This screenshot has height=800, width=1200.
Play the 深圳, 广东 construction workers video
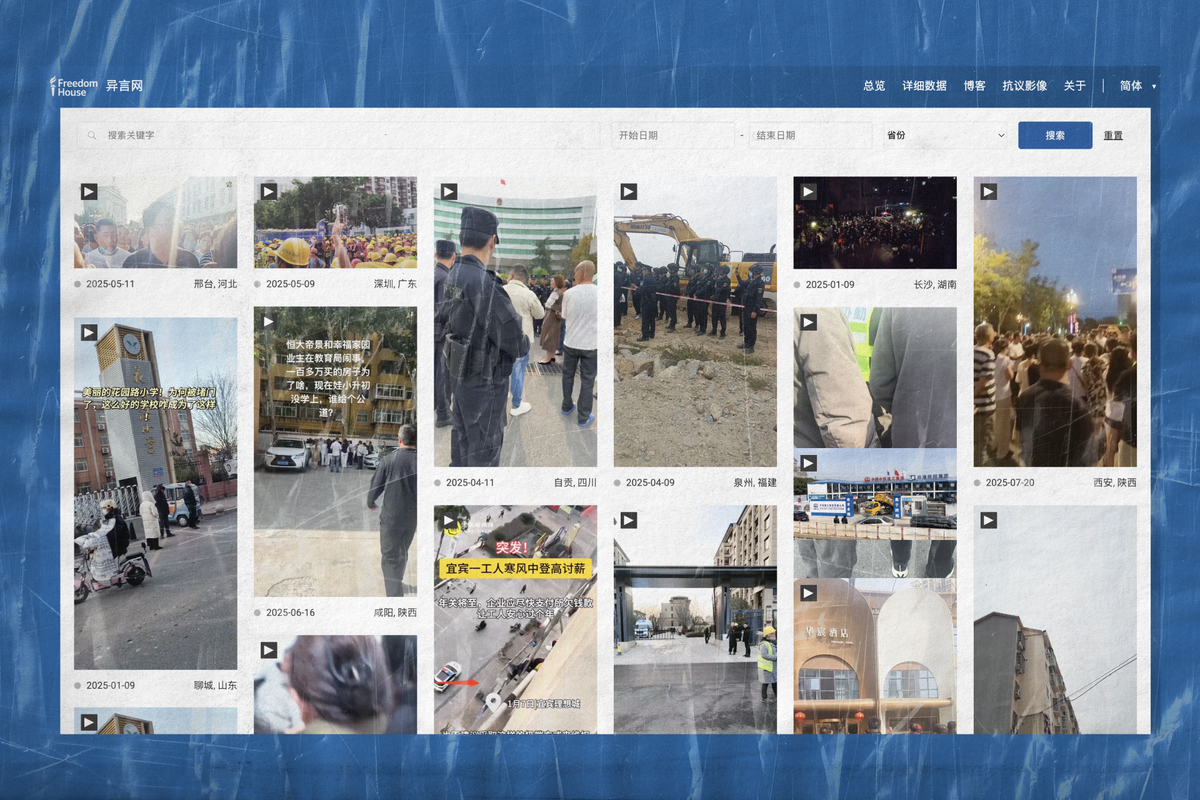[x=268, y=192]
